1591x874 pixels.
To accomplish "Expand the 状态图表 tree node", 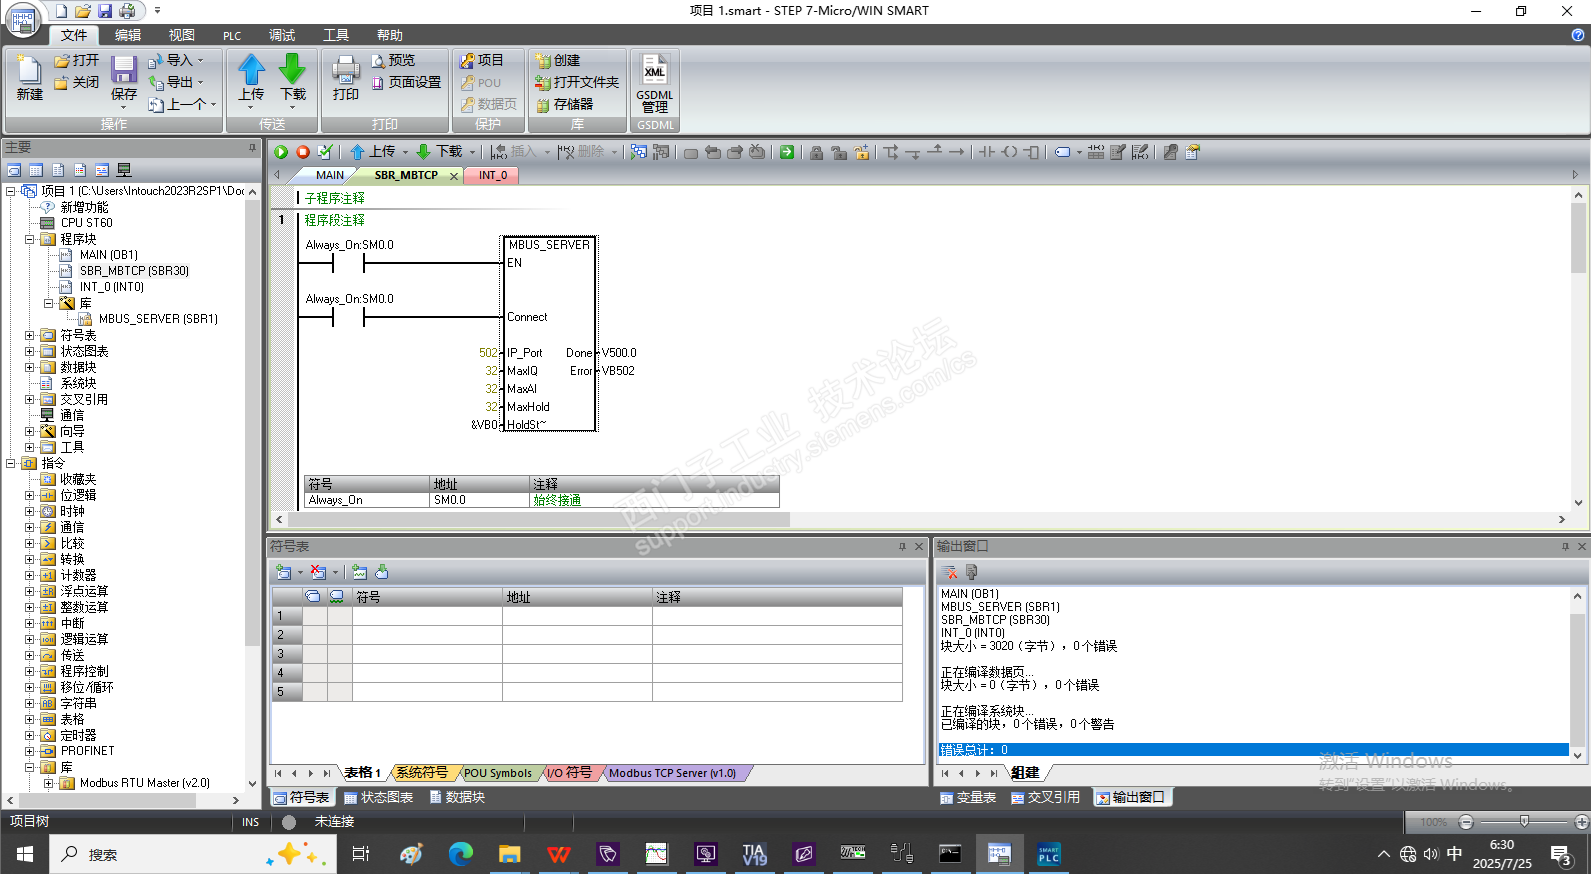I will click(29, 351).
